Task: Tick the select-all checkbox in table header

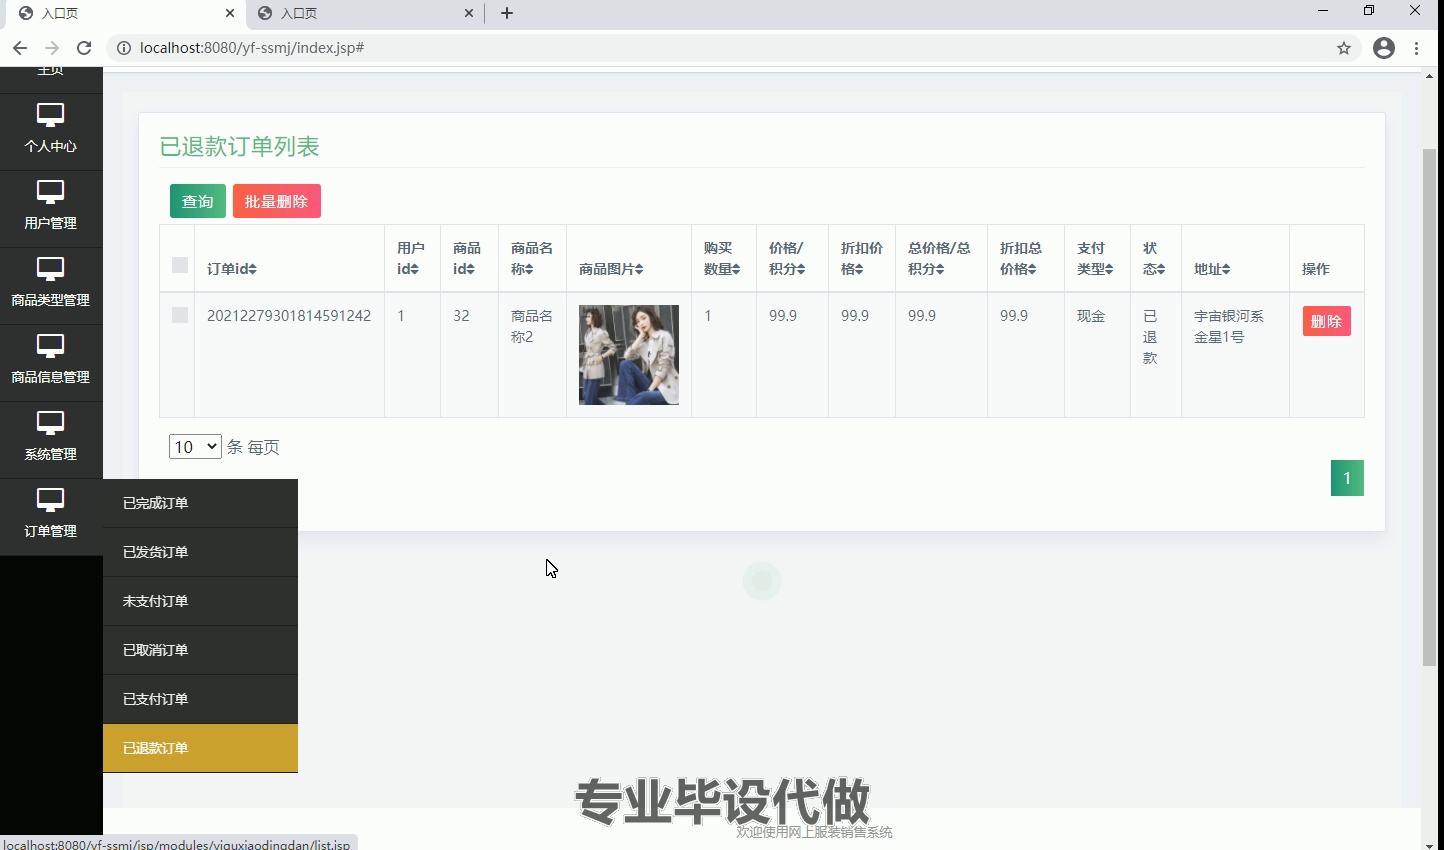Action: pyautogui.click(x=180, y=265)
